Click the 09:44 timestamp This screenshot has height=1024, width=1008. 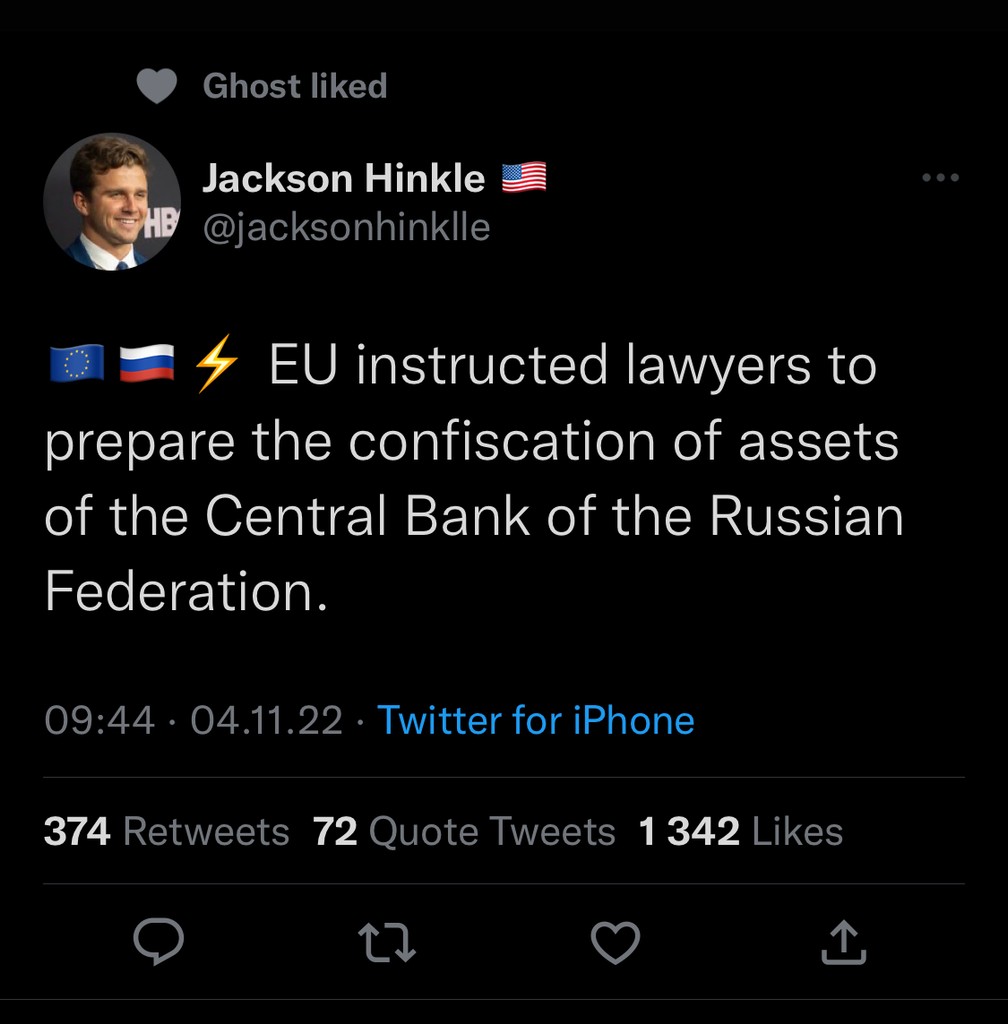(x=100, y=720)
